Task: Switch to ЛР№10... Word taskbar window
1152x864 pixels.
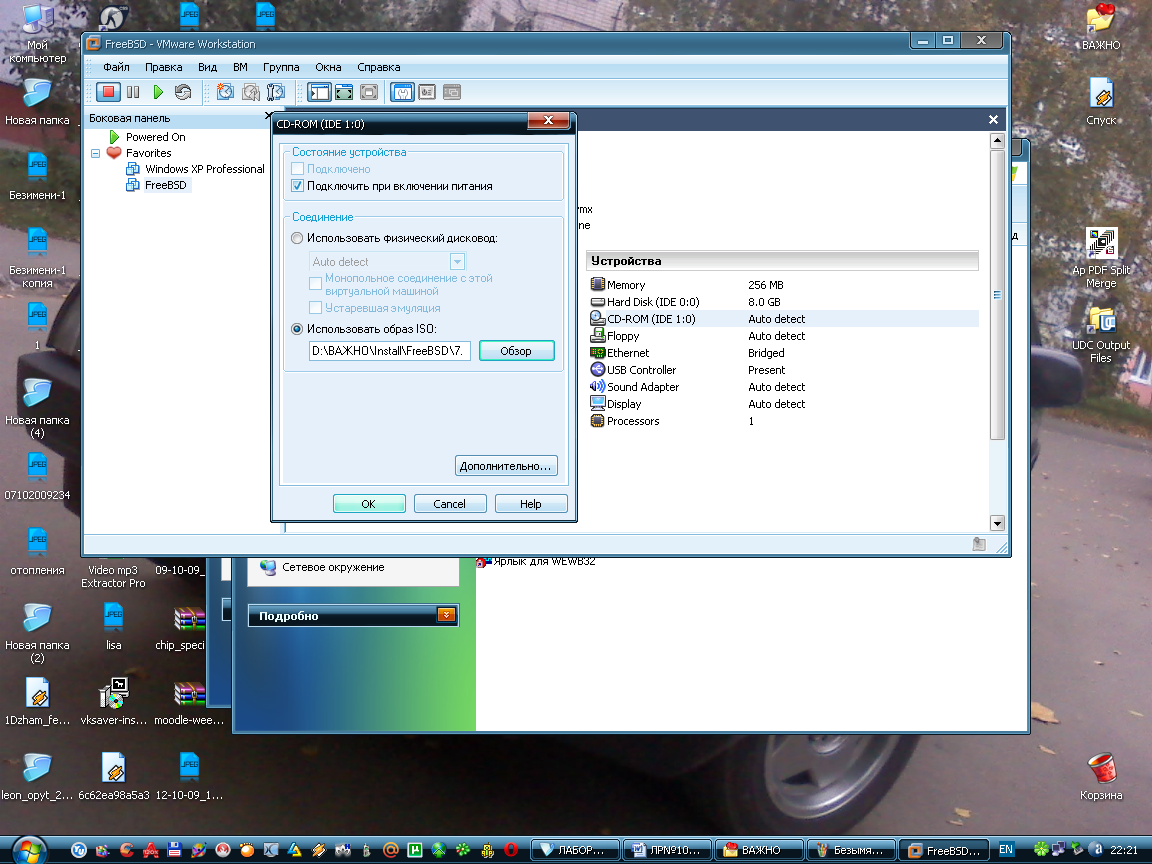Action: pos(667,850)
